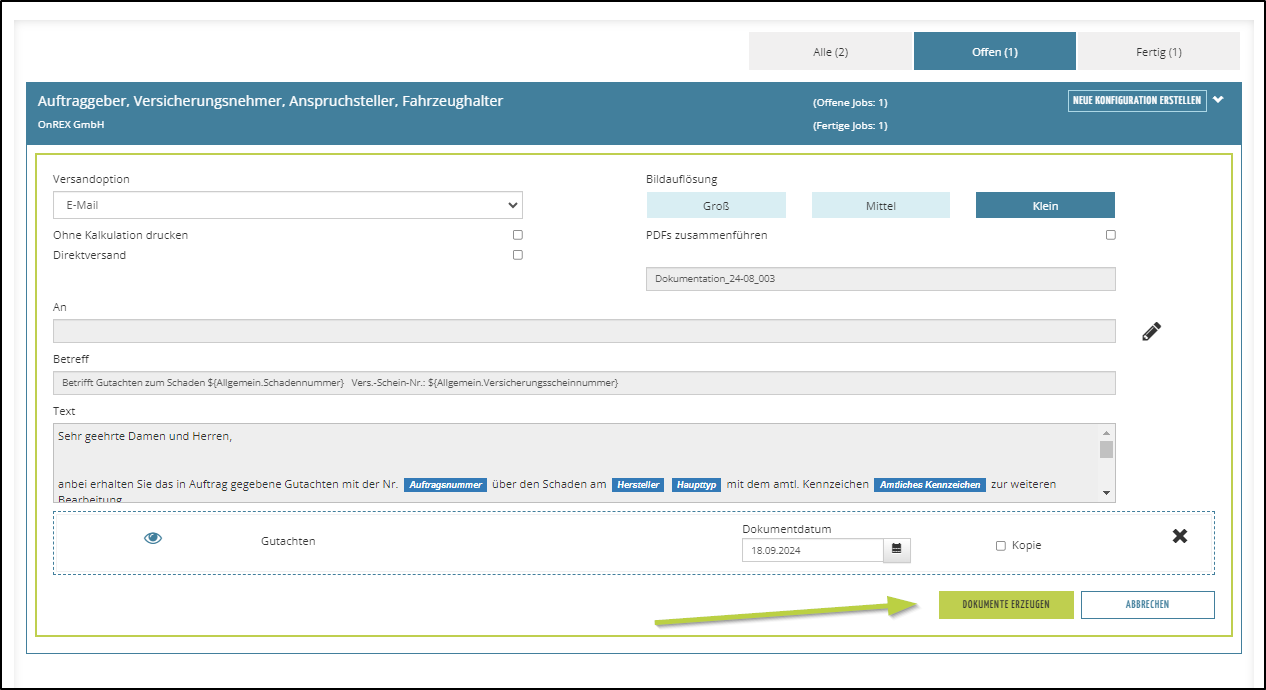Screen dimensions: 1266x690
Task: Open the Fertig (1) tab
Action: (1158, 51)
